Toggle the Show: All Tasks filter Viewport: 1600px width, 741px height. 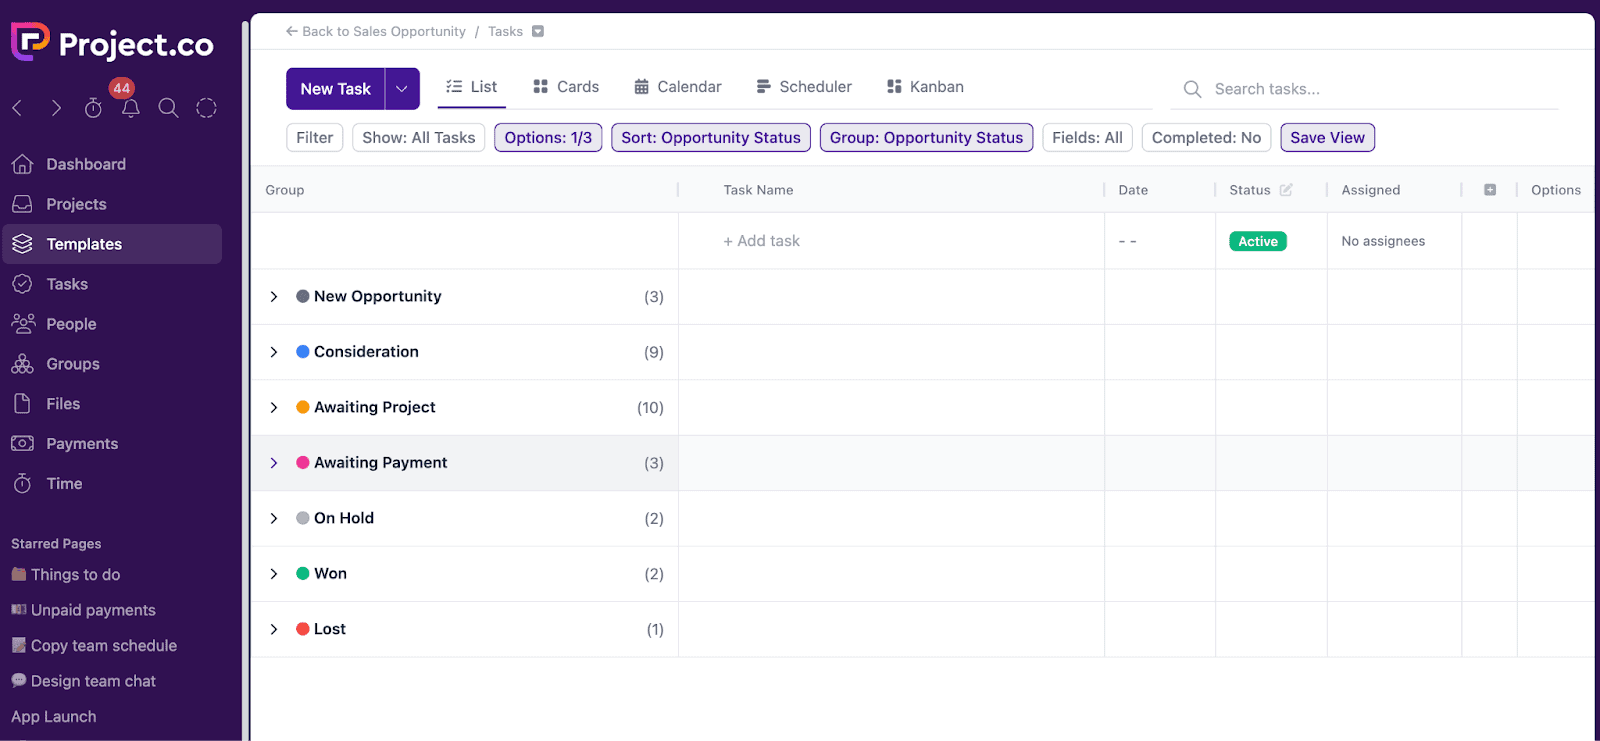(x=418, y=138)
